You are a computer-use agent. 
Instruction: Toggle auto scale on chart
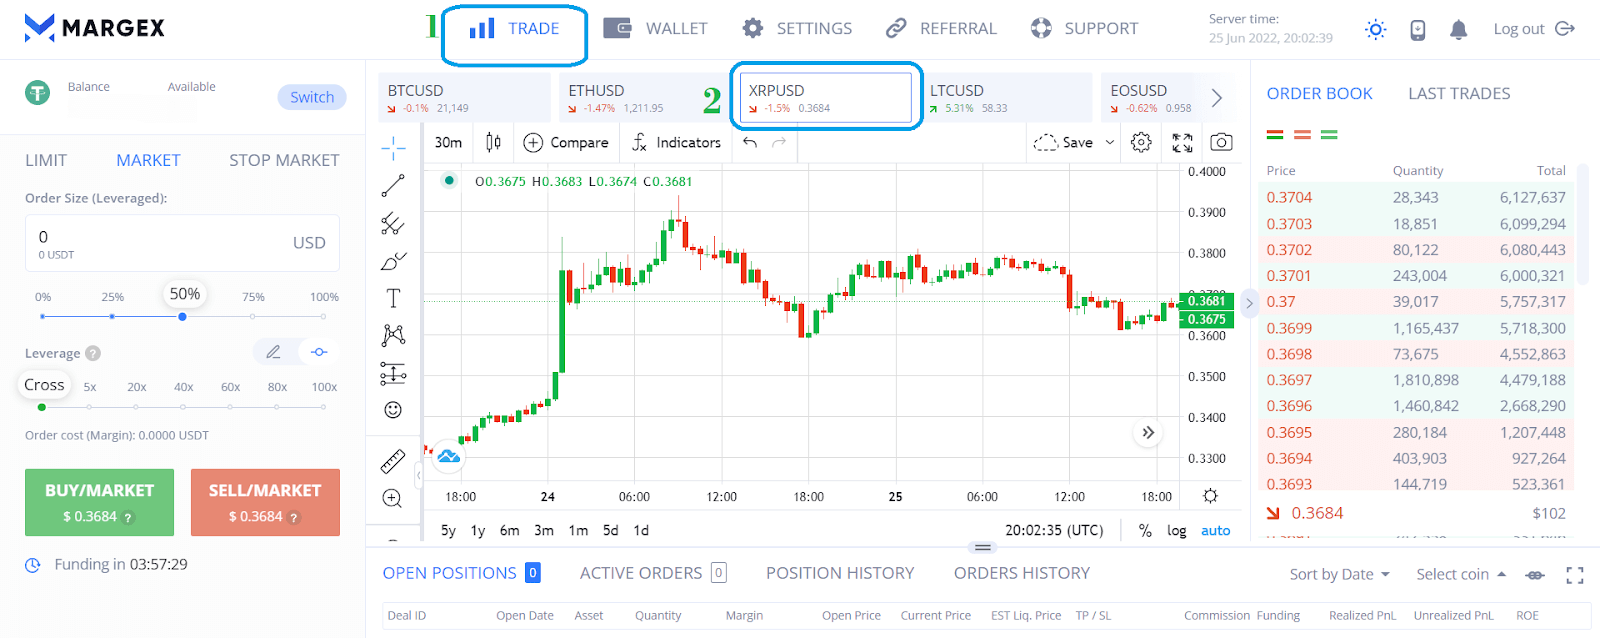pyautogui.click(x=1216, y=531)
